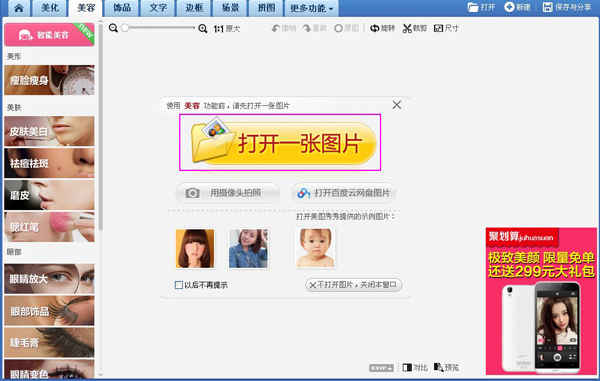Image resolution: width=600 pixels, height=381 pixels.
Task: Click the 对比 compare icon
Action: [415, 368]
